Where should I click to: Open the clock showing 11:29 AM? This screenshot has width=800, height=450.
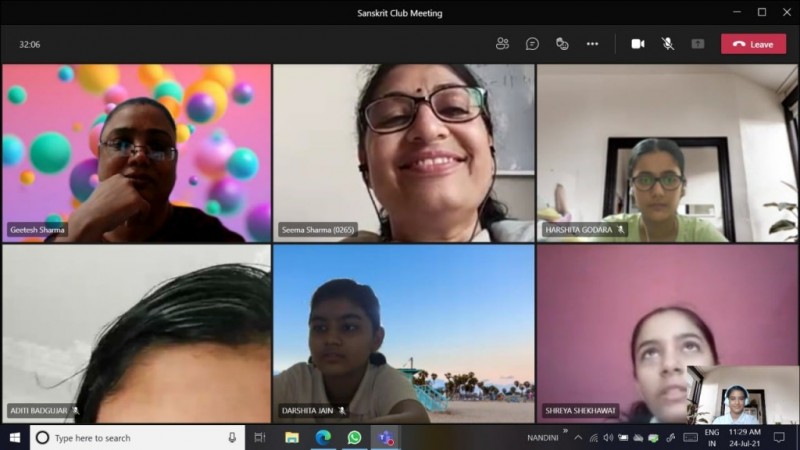(744, 438)
